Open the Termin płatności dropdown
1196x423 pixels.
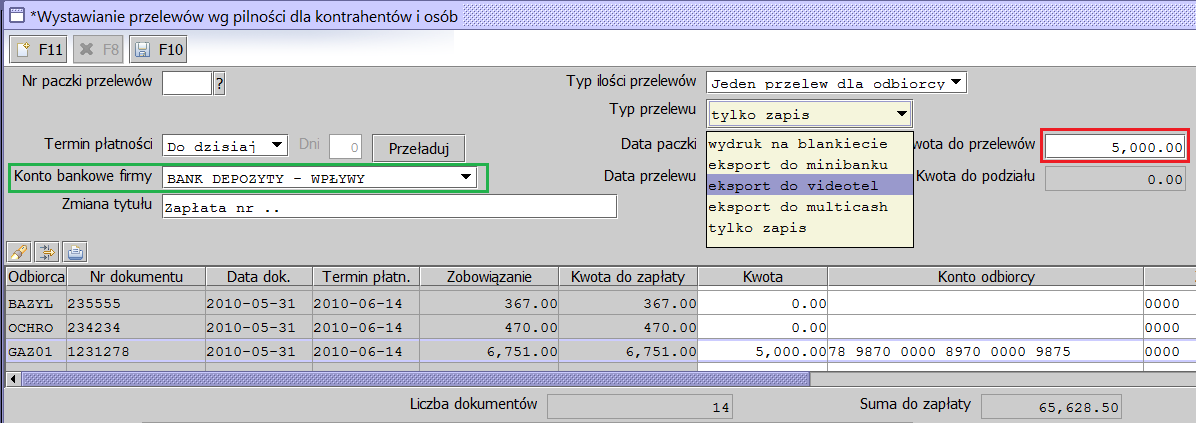click(225, 145)
